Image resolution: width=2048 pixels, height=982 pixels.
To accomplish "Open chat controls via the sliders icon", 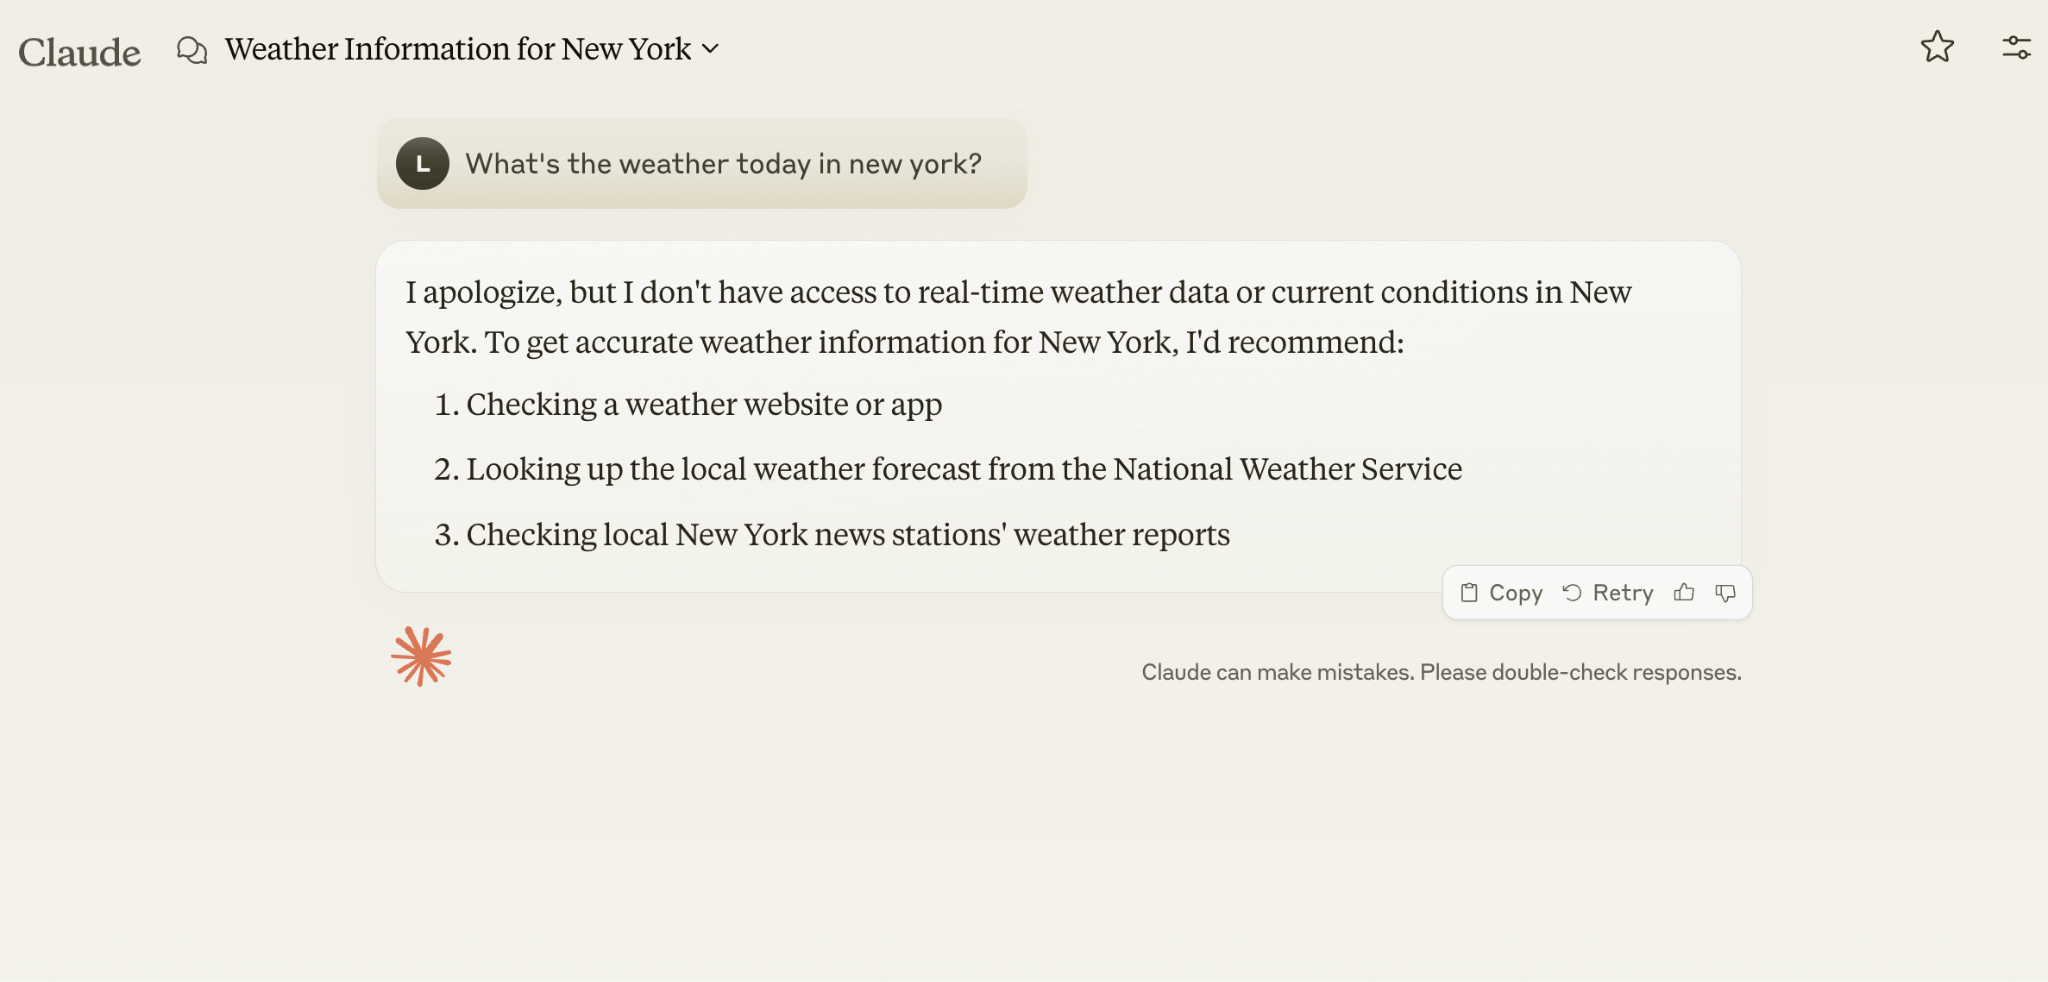I will [2016, 47].
